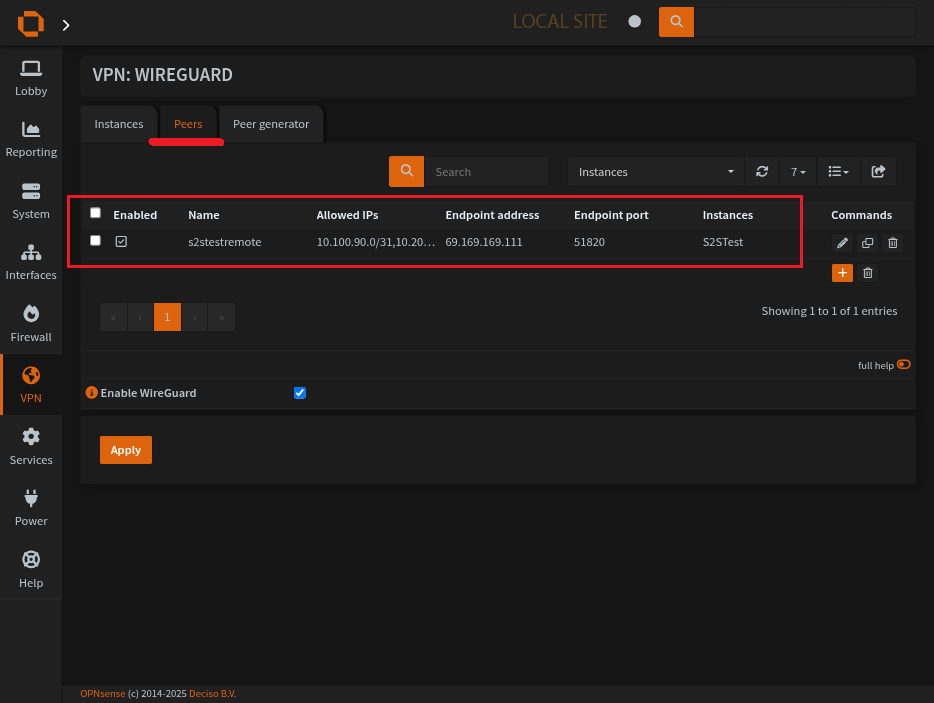The height and width of the screenshot is (703, 934).
Task: Click the status circle beside LOCAL SITE
Action: click(x=635, y=22)
